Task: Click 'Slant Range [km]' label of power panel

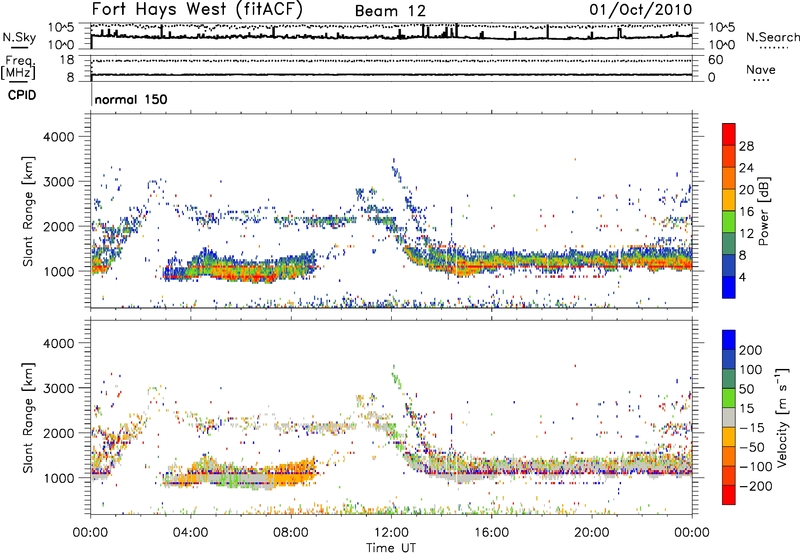Action: click(28, 211)
